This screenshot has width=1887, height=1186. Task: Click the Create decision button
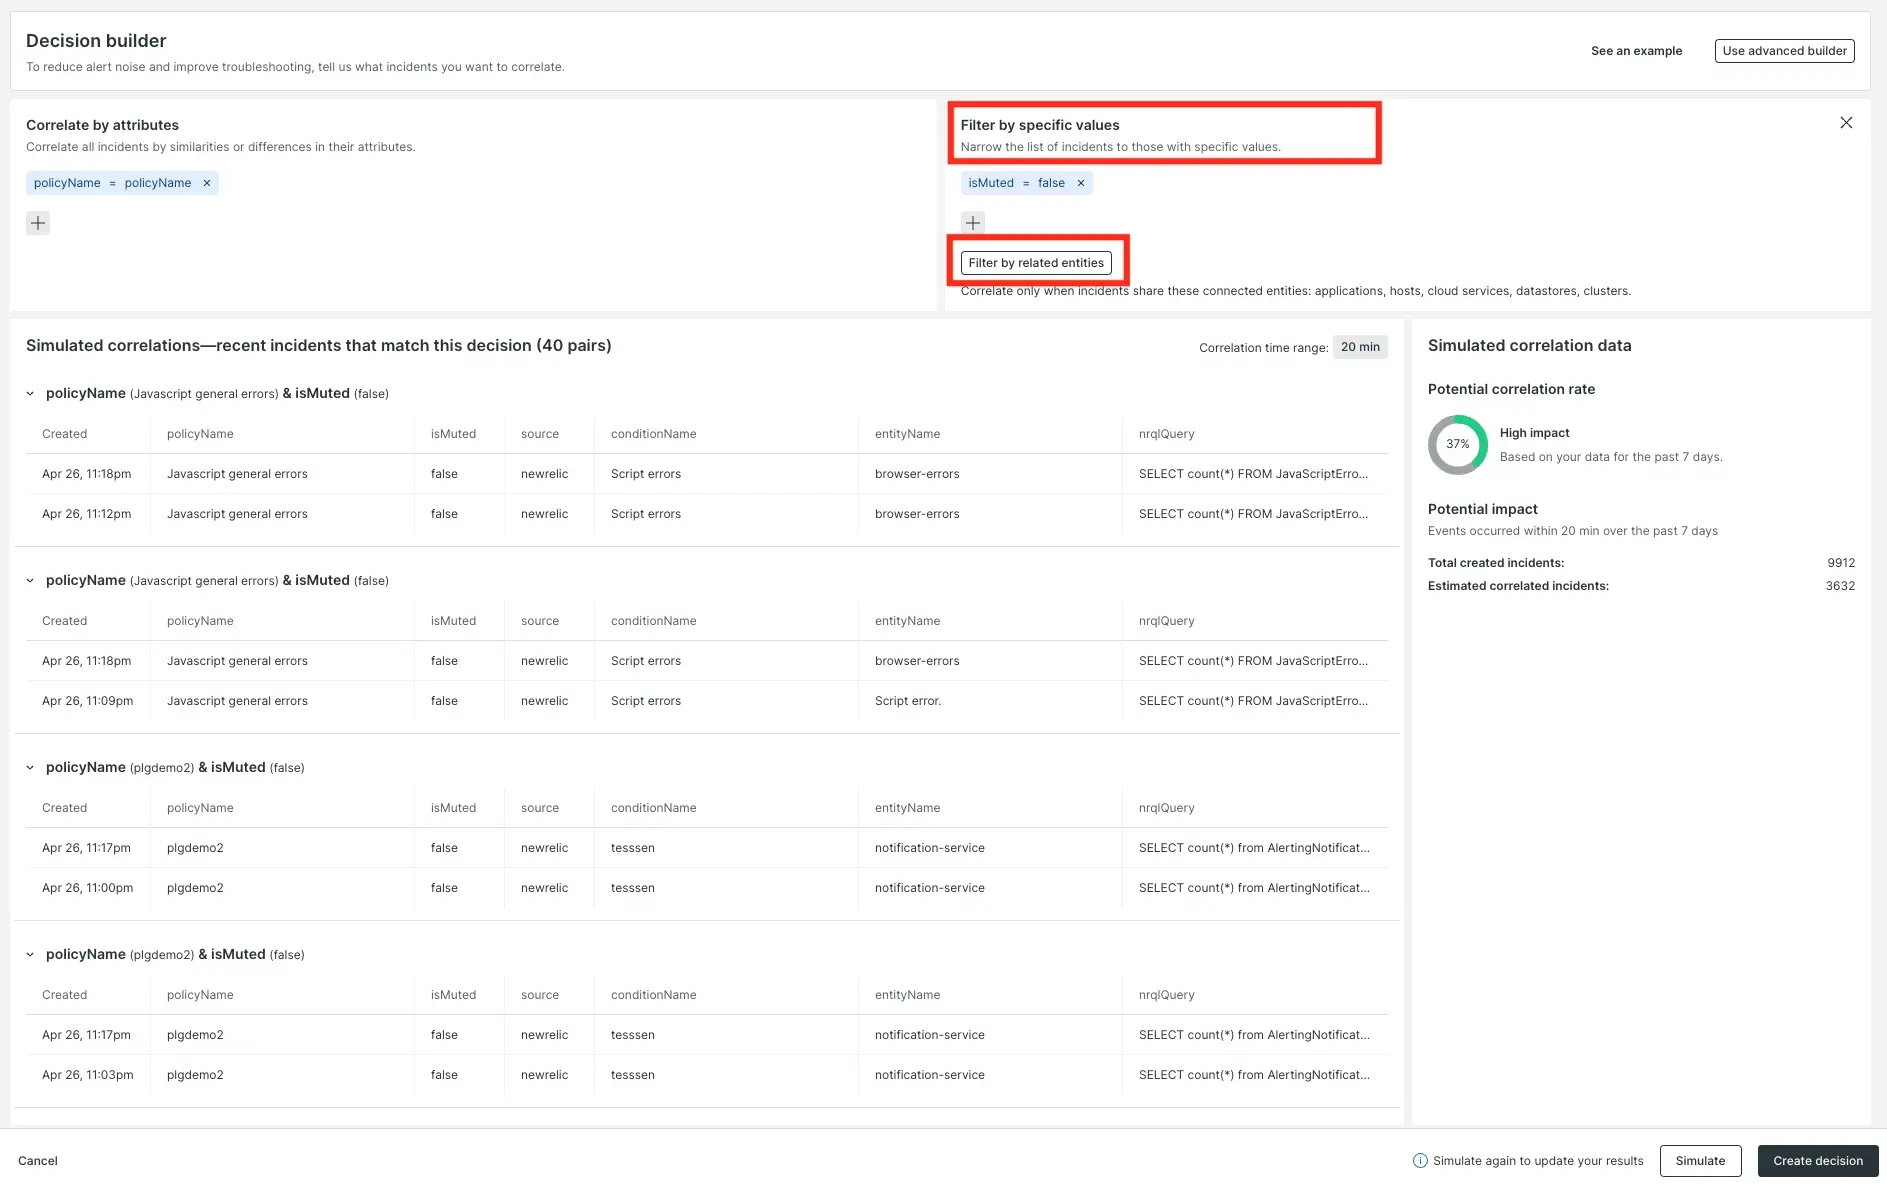point(1818,1161)
